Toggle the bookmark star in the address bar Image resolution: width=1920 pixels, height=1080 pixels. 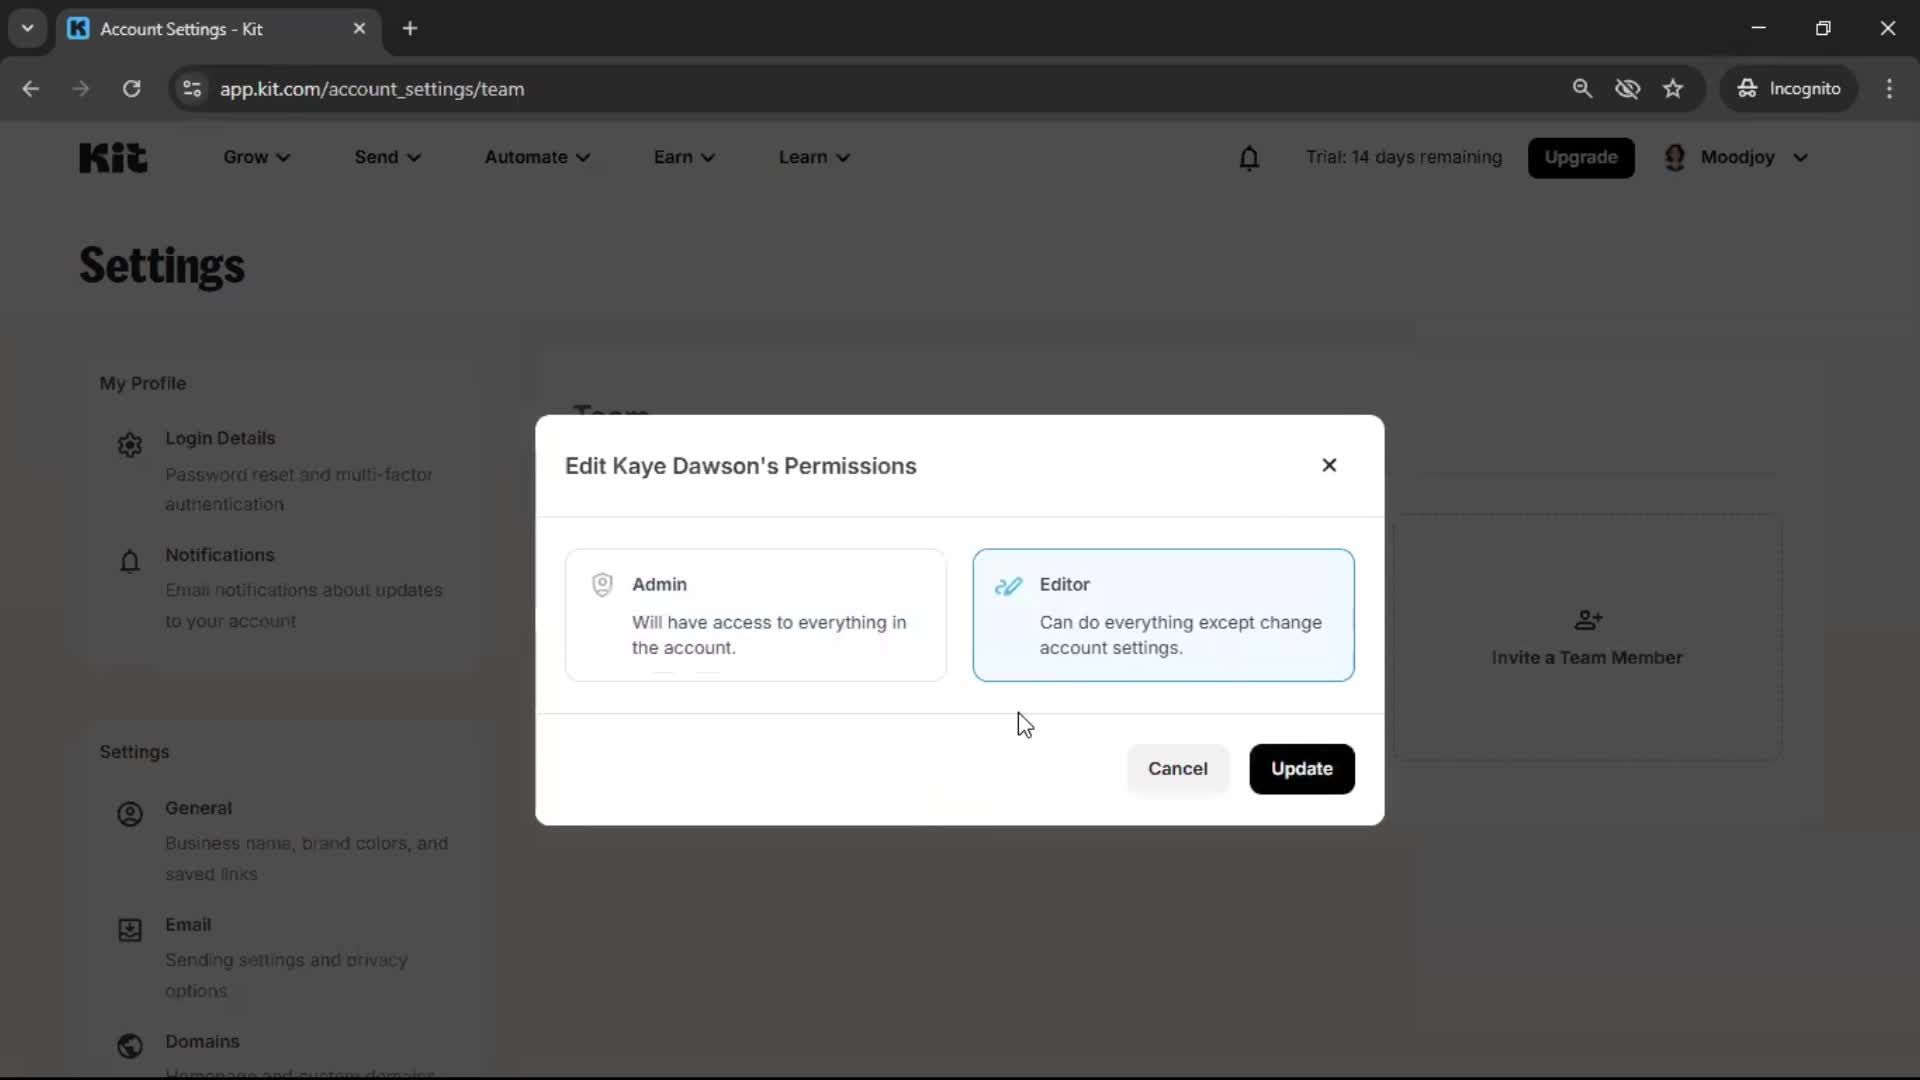coord(1673,88)
